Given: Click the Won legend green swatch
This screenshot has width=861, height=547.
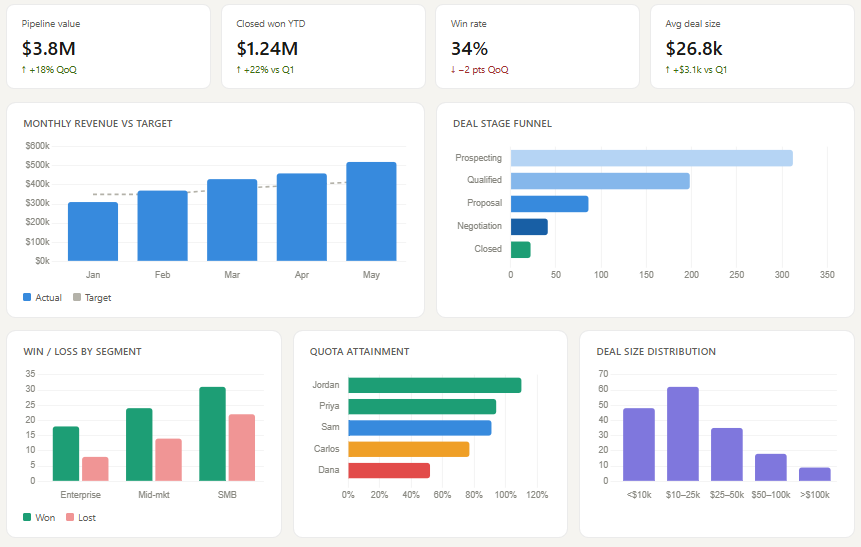Looking at the screenshot, I should 27,517.
